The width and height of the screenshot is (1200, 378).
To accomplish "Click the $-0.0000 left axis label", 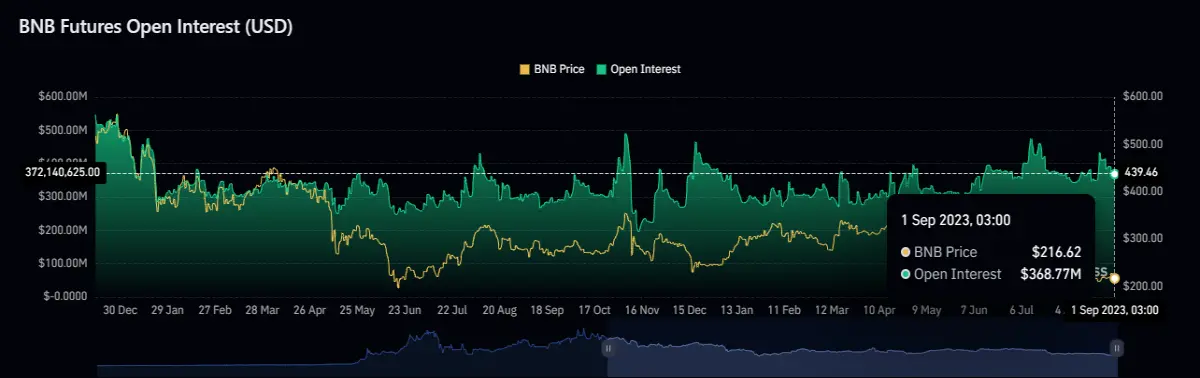I will pyautogui.click(x=65, y=296).
